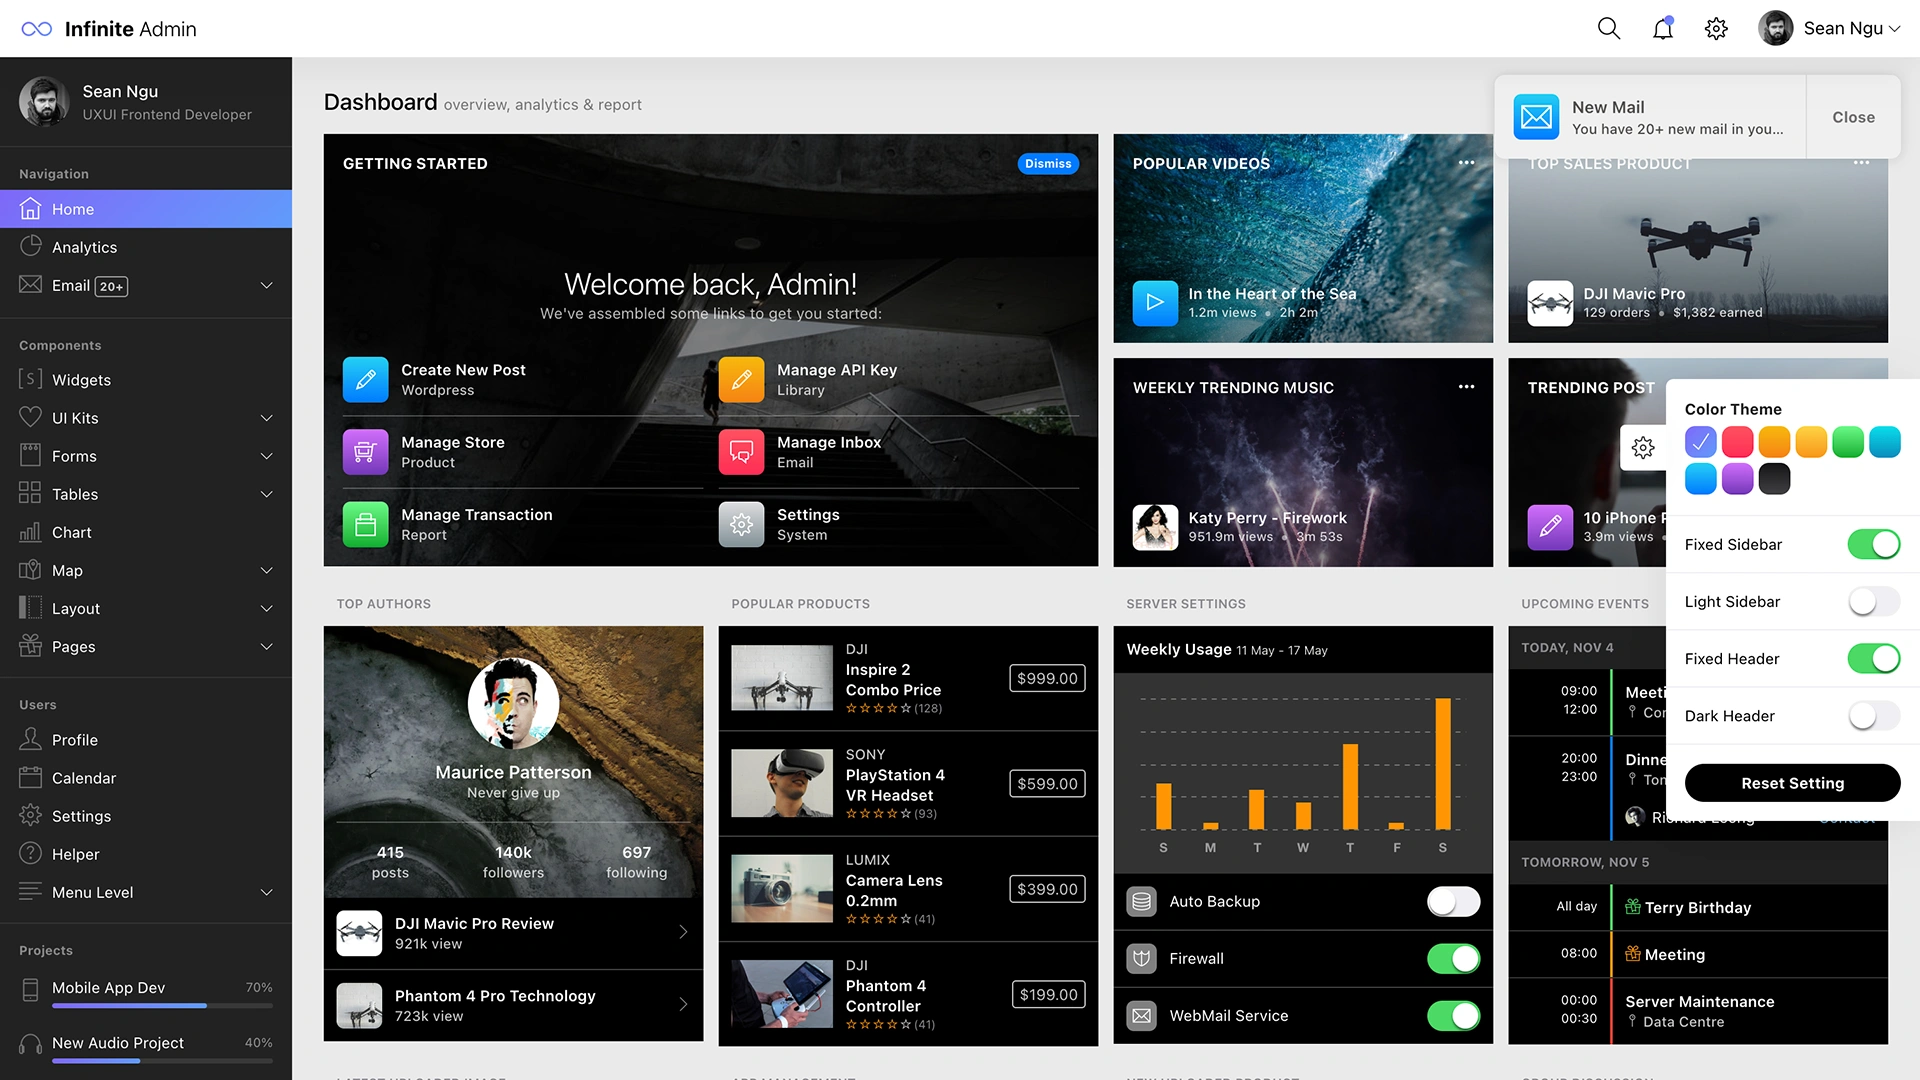This screenshot has width=1920, height=1080.
Task: Turn off the WebMail Service switch
Action: [x=1453, y=1015]
